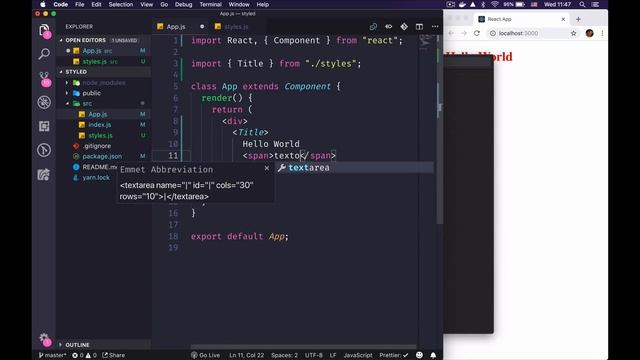Click the master branch indicator in status bar
The width and height of the screenshot is (640, 360).
point(52,355)
